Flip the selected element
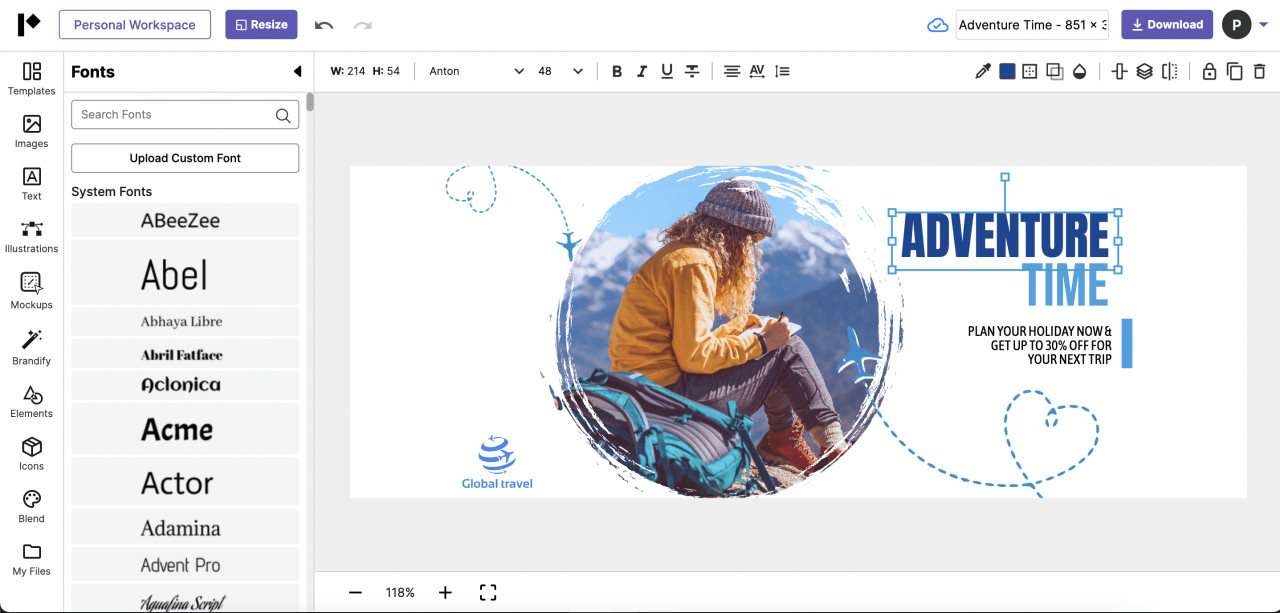Viewport: 1280px width, 613px height. click(x=1169, y=71)
